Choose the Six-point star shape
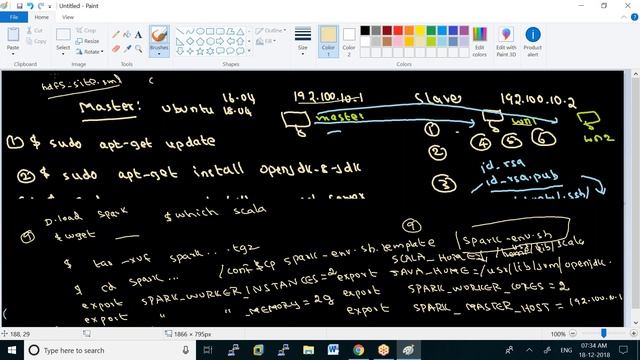640x360 pixels. click(210, 51)
